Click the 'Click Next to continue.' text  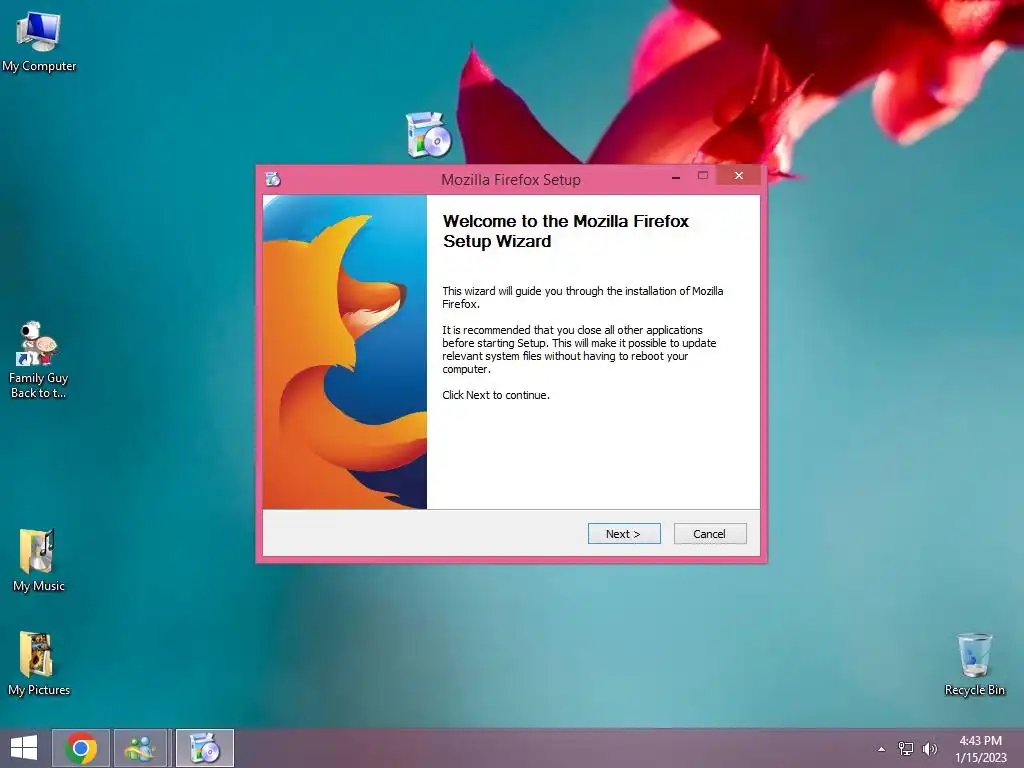(496, 395)
